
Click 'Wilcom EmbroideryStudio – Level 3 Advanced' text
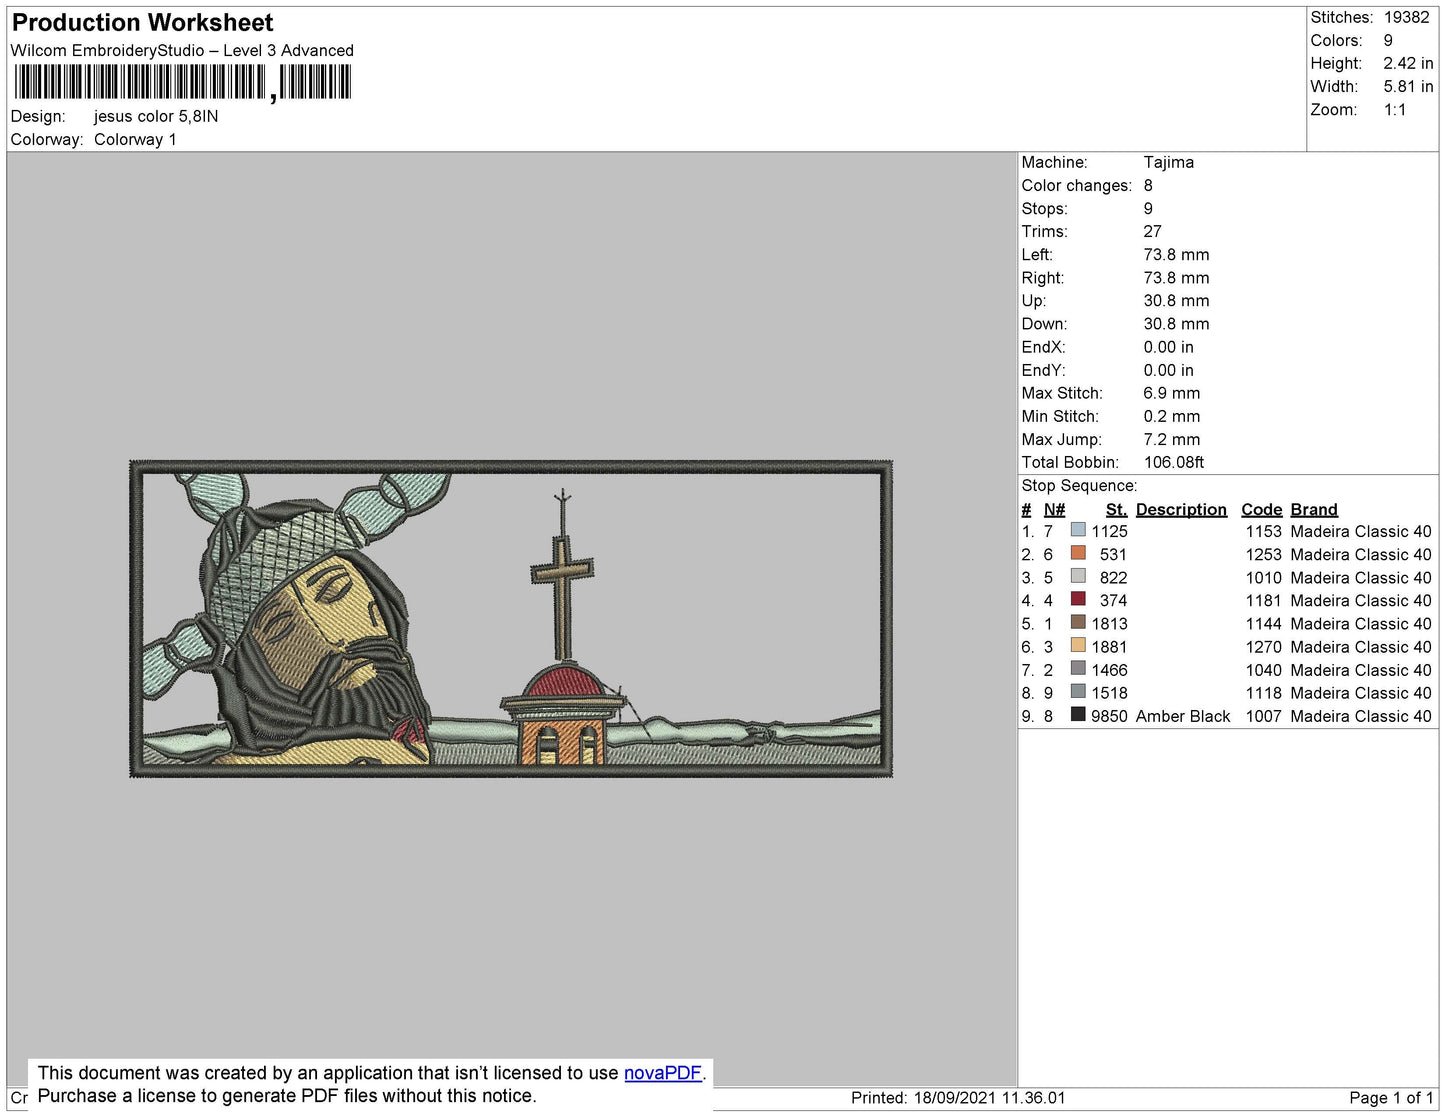tap(182, 51)
